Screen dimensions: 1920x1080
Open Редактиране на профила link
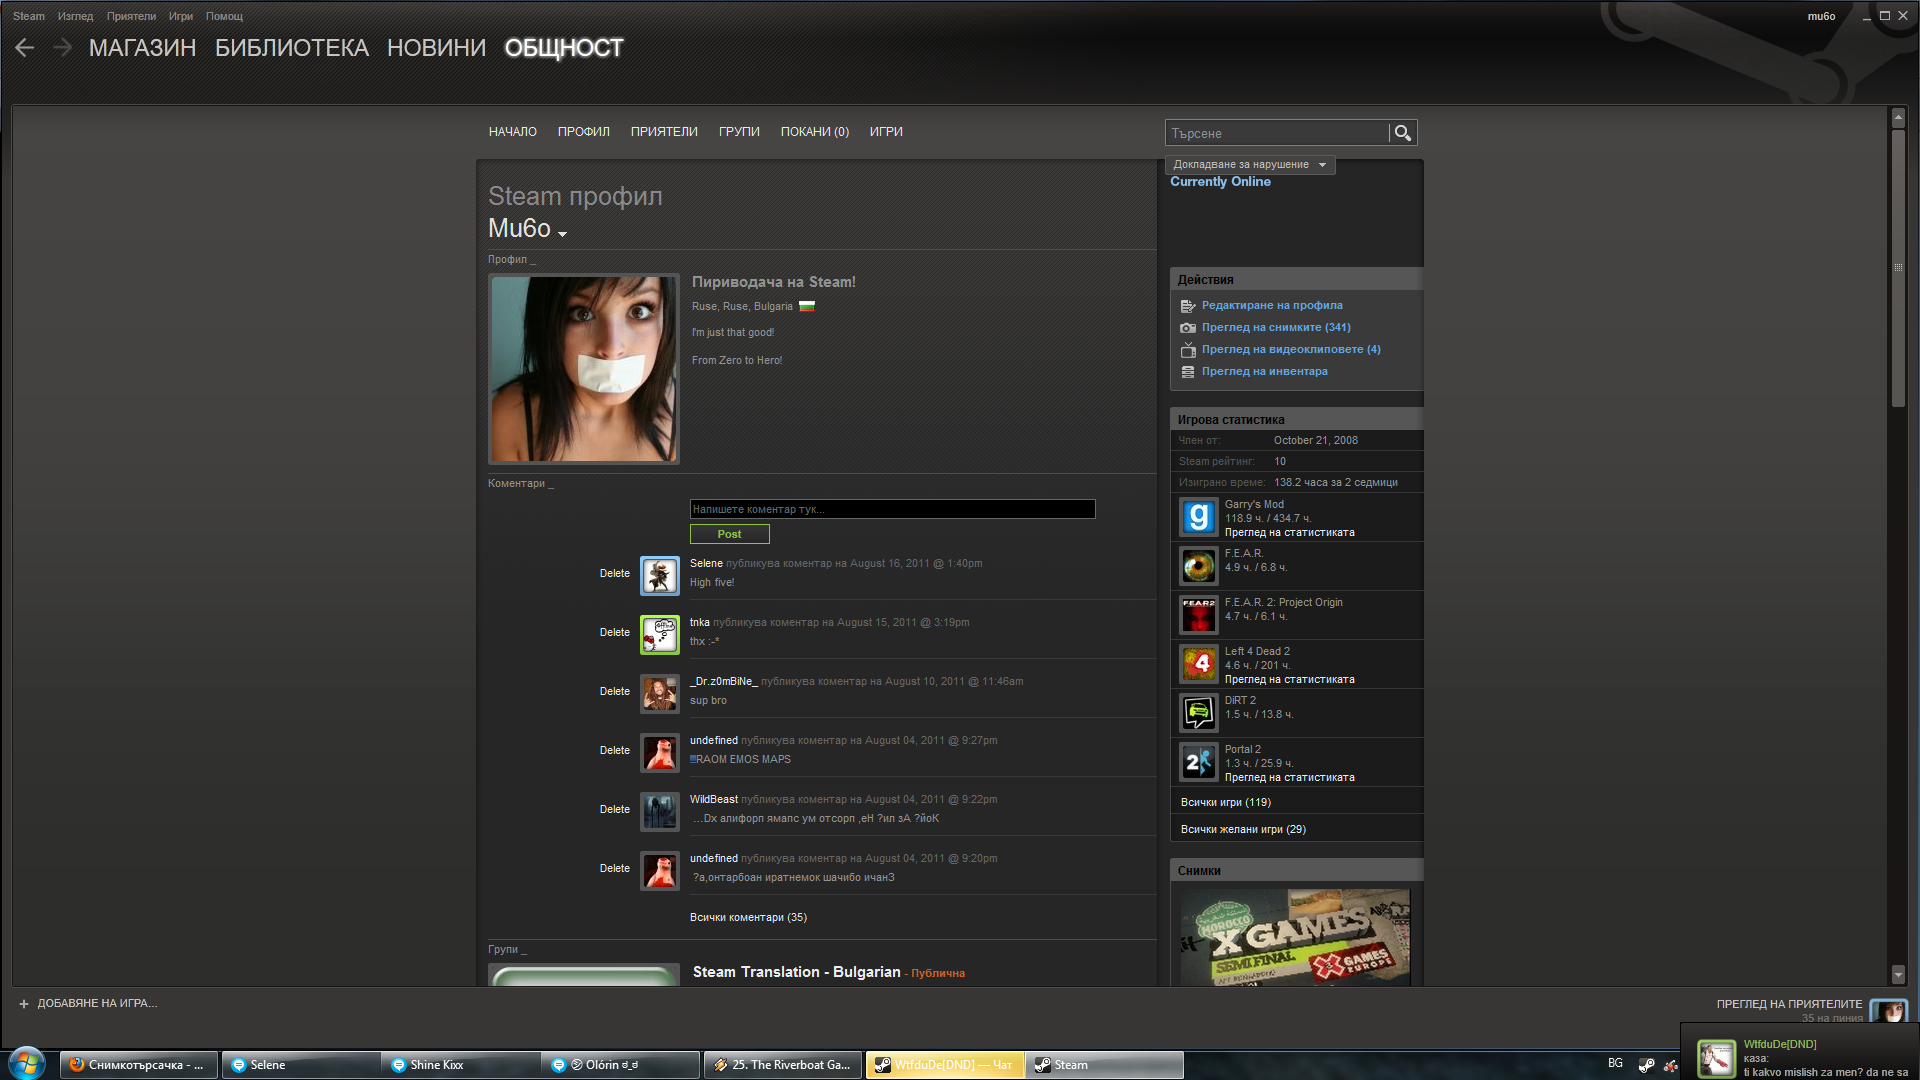[1272, 306]
